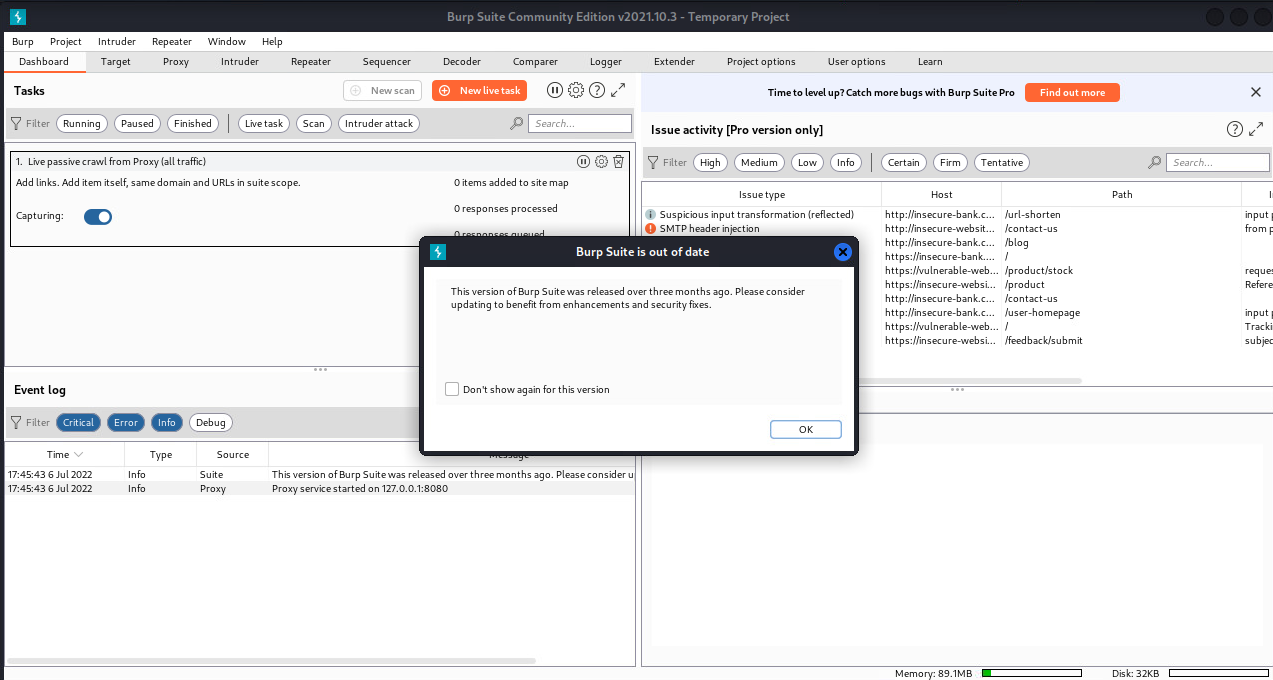
Task: Open task settings gear in Tasks header
Action: pyautogui.click(x=576, y=90)
